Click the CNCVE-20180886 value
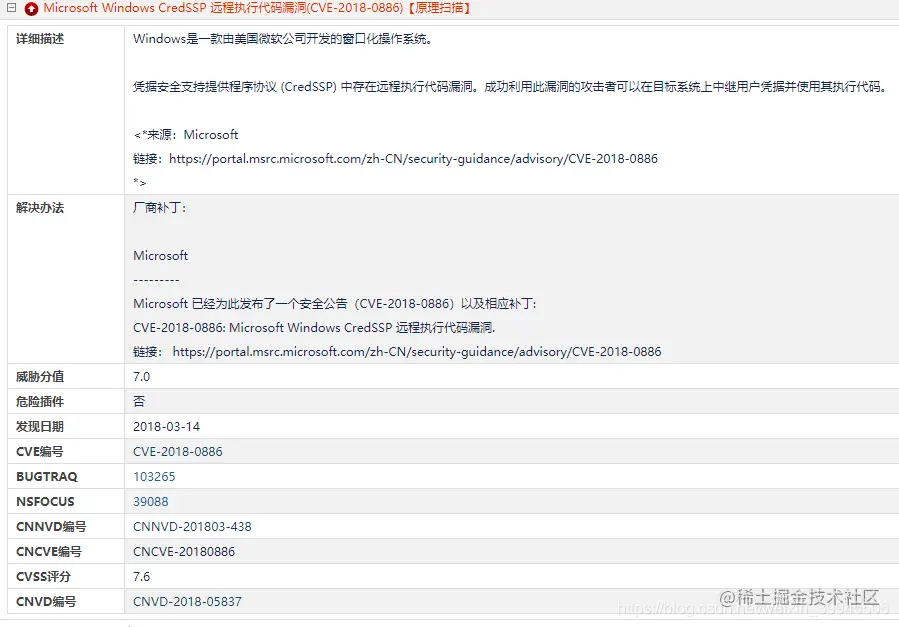Image resolution: width=899 pixels, height=627 pixels. (184, 552)
